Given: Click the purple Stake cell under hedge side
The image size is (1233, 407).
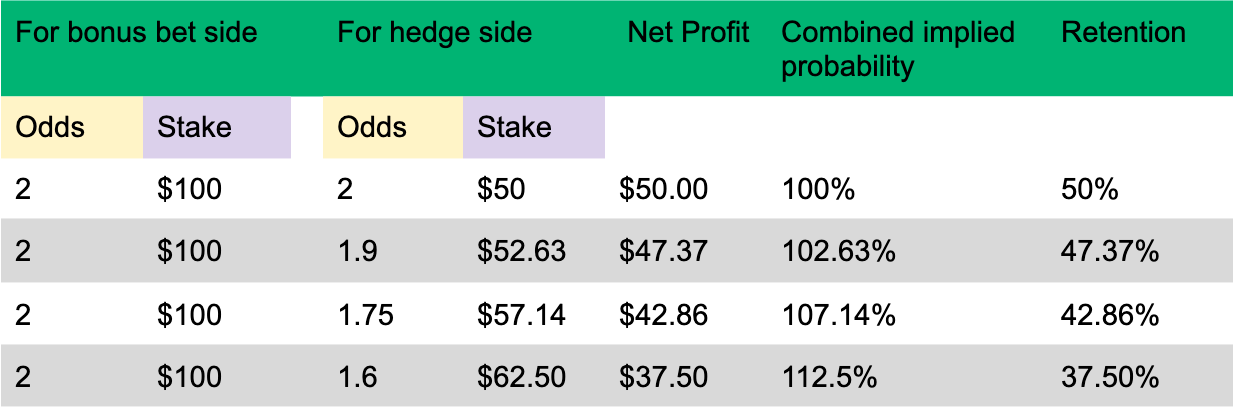Looking at the screenshot, I should click(x=514, y=127).
